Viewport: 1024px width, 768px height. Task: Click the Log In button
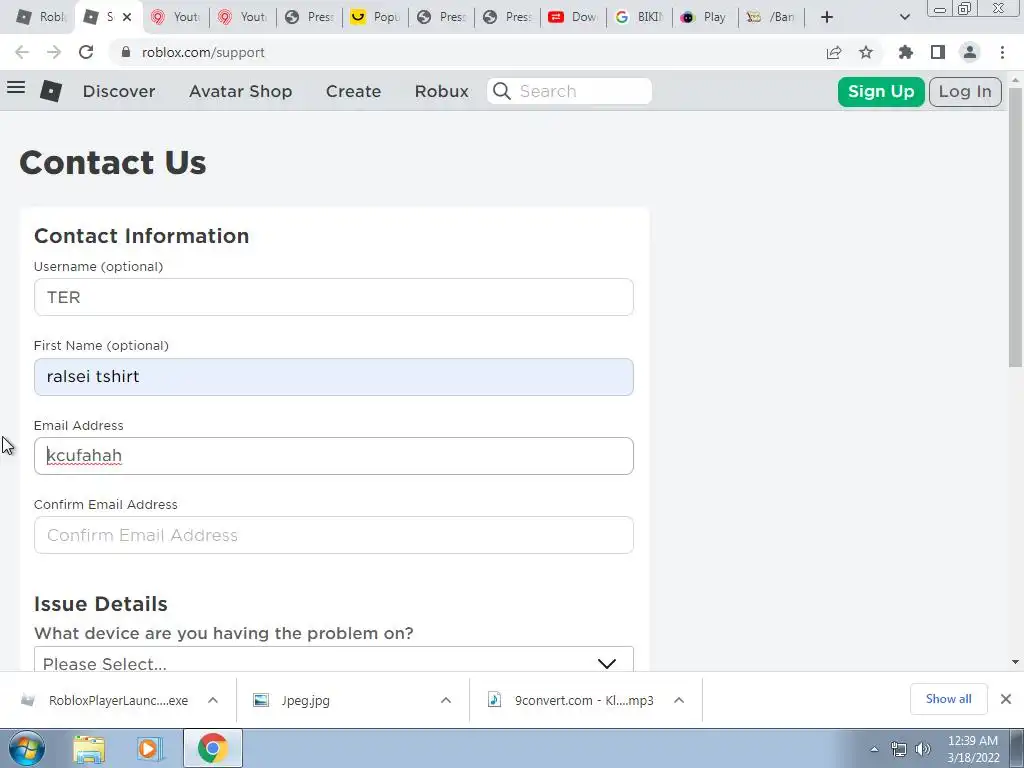(x=965, y=91)
